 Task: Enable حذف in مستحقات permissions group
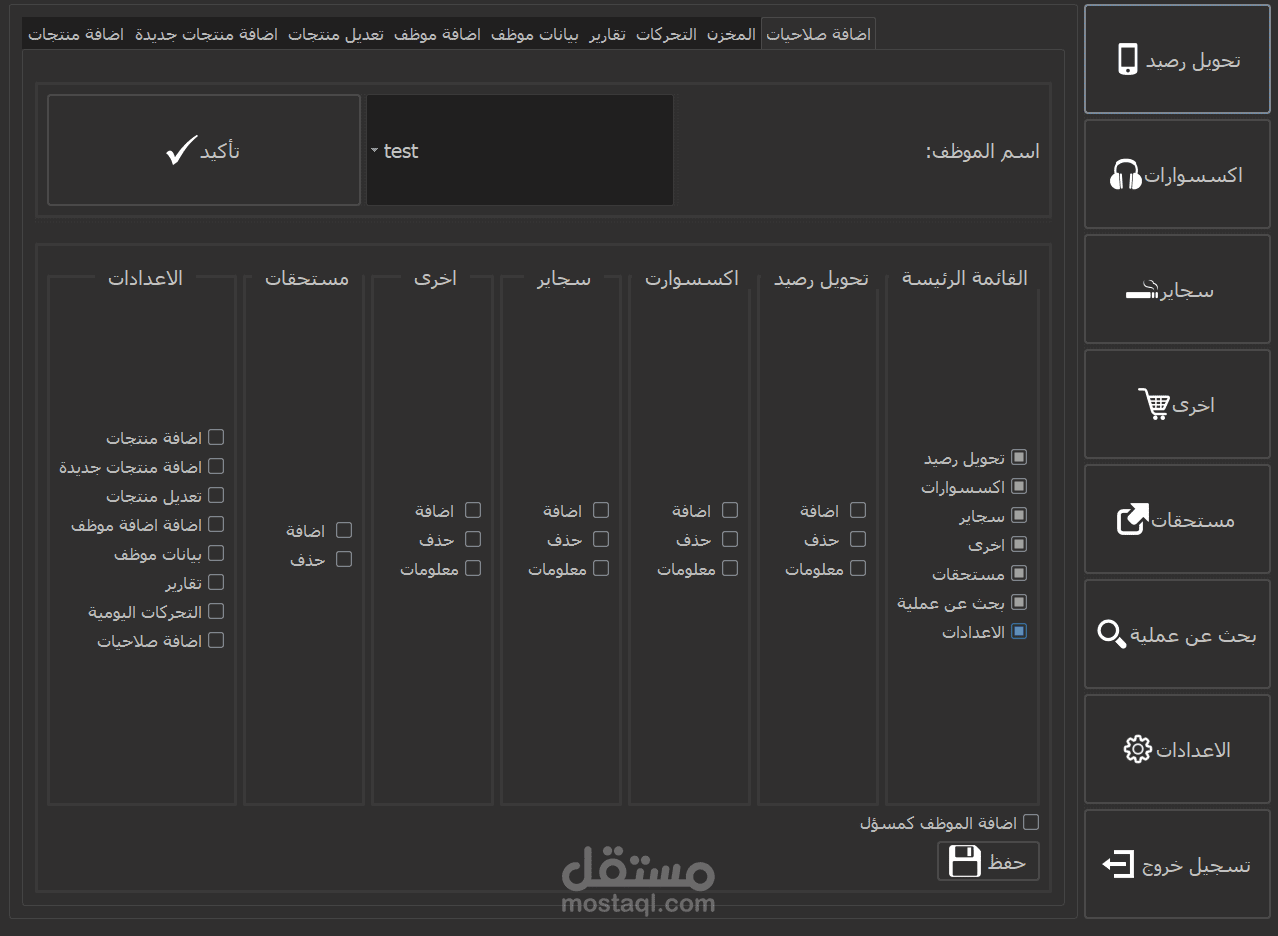344,559
